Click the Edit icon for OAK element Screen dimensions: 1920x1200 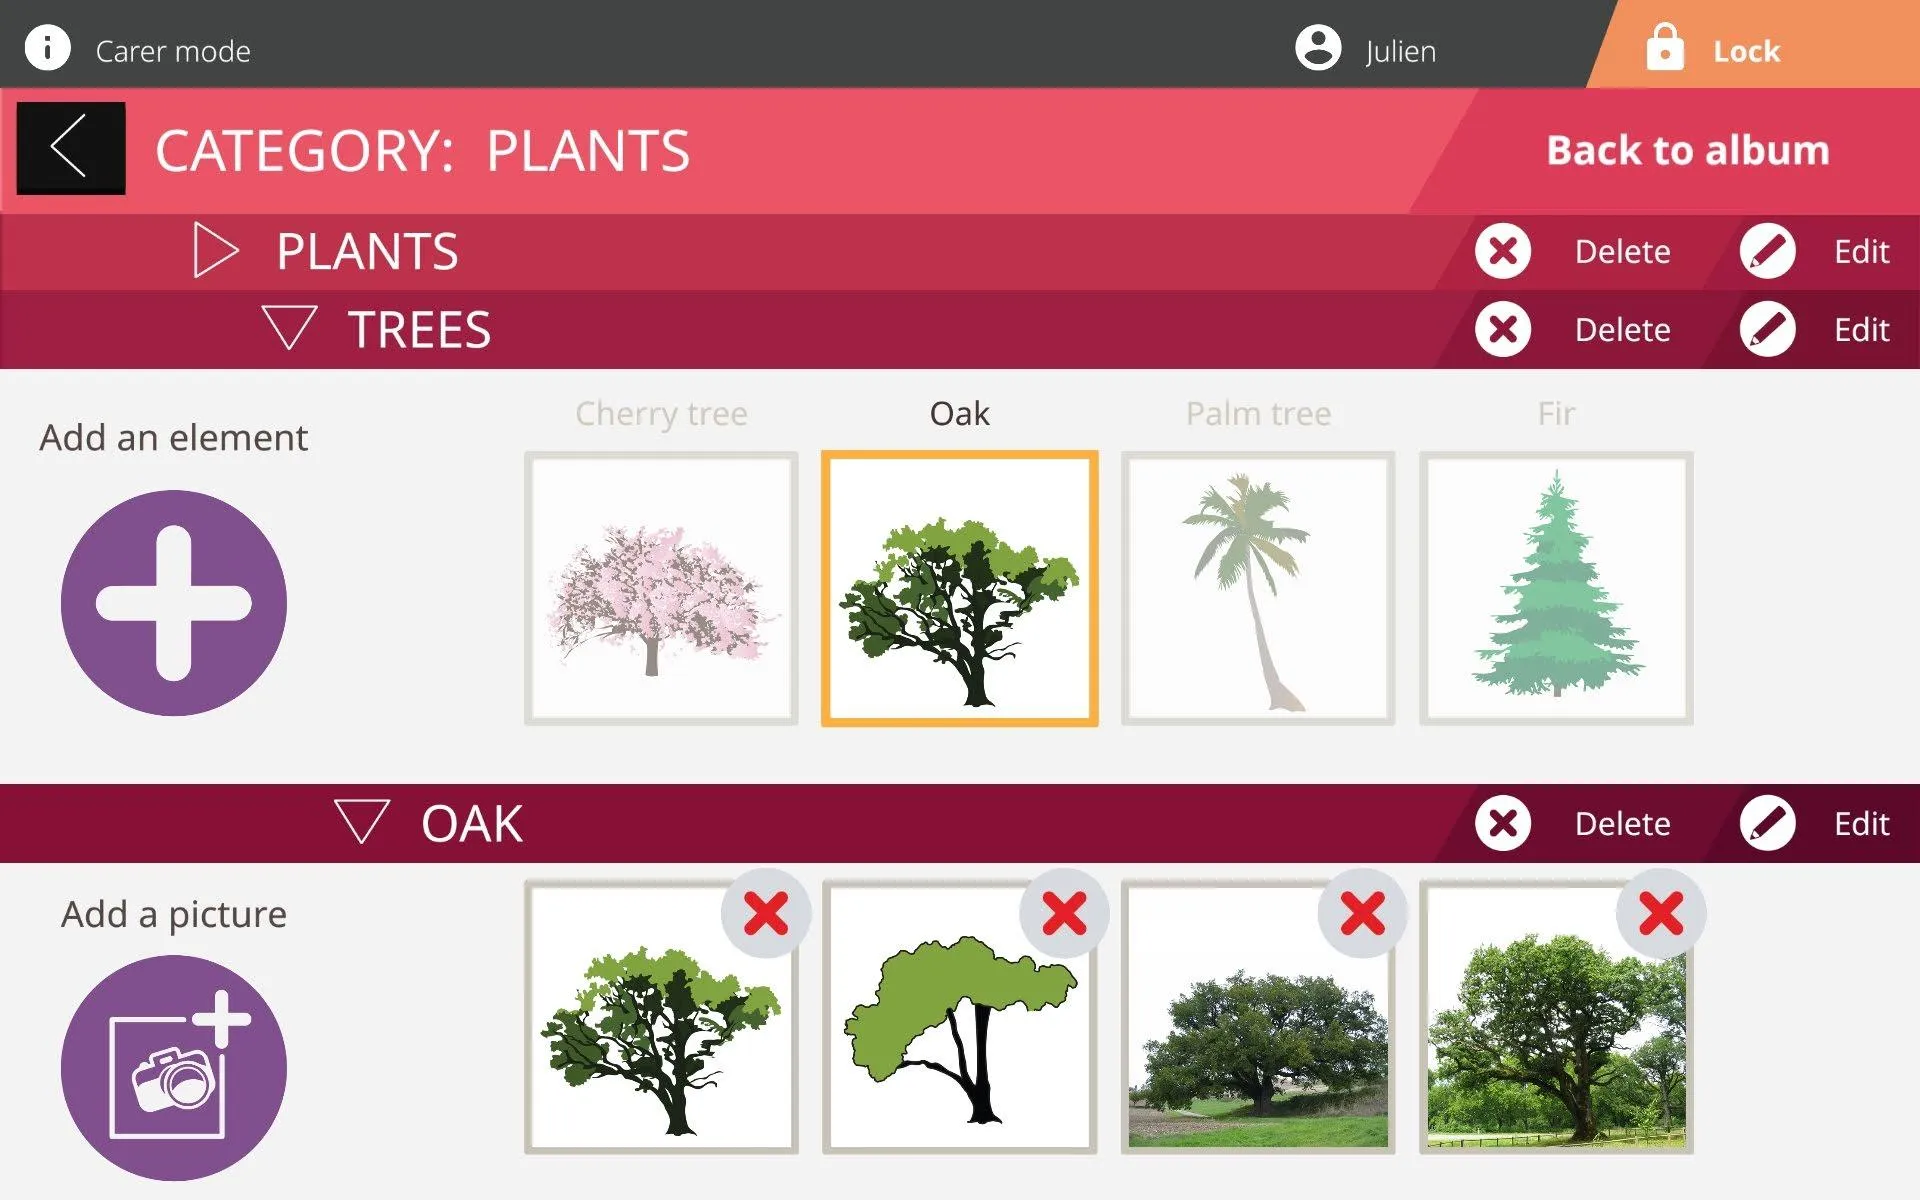point(1771,823)
